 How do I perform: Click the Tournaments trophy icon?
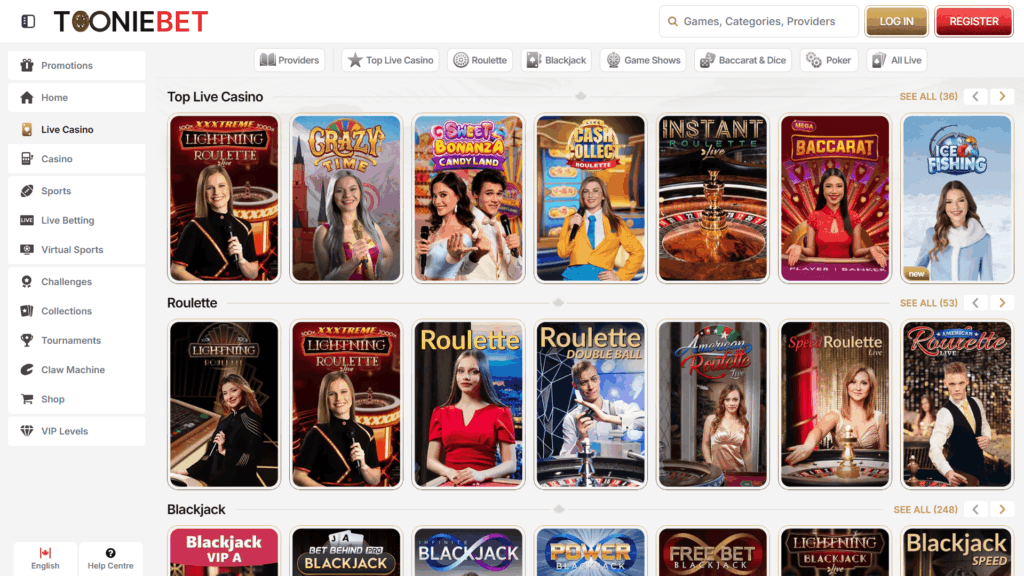pyautogui.click(x=27, y=341)
